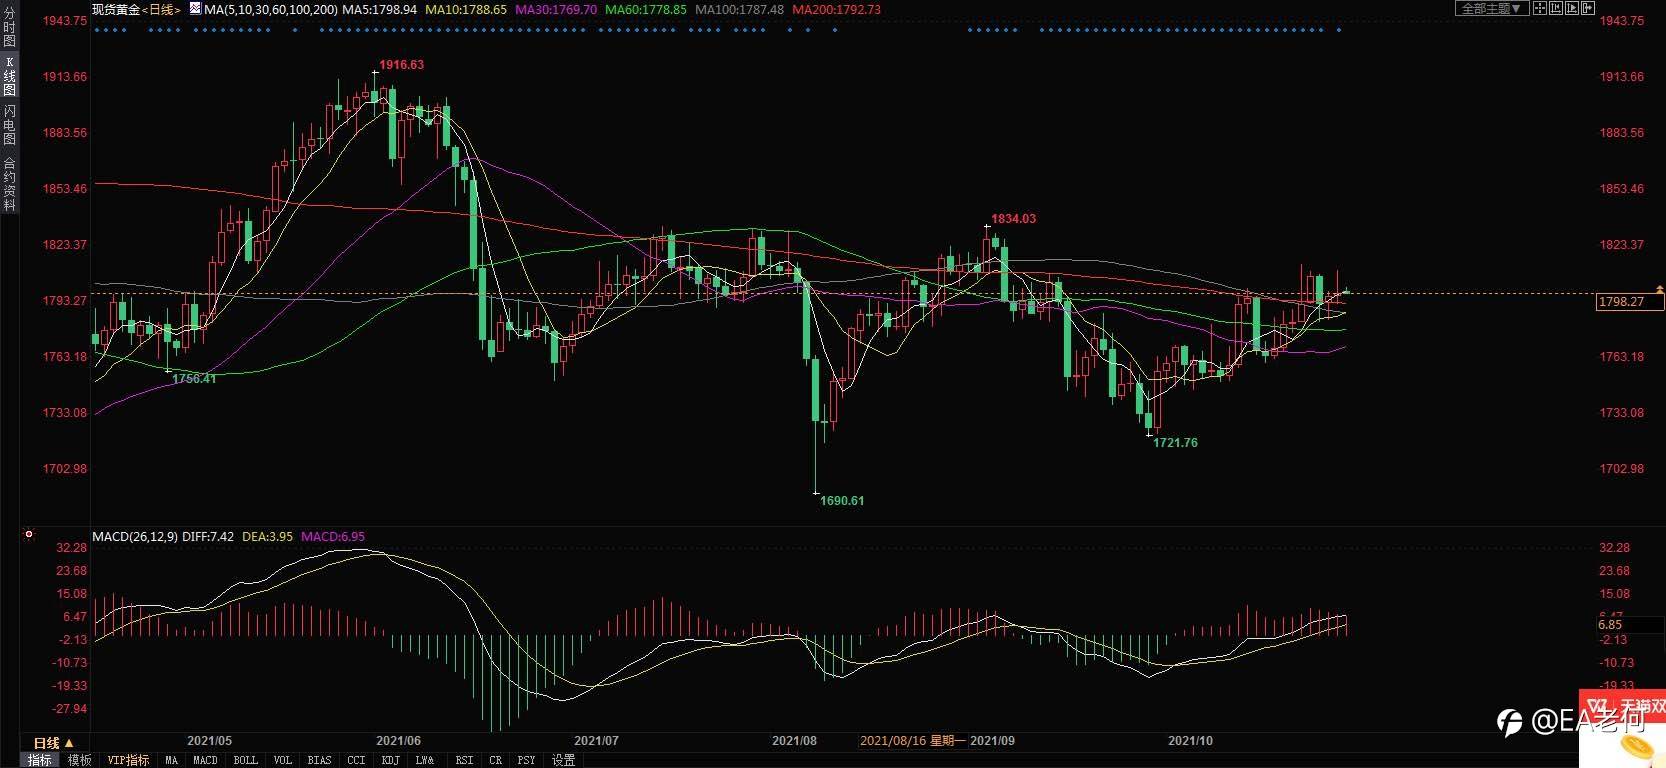The width and height of the screenshot is (1666, 768).
Task: Click the play-forward axis icon
Action: tap(1572, 8)
